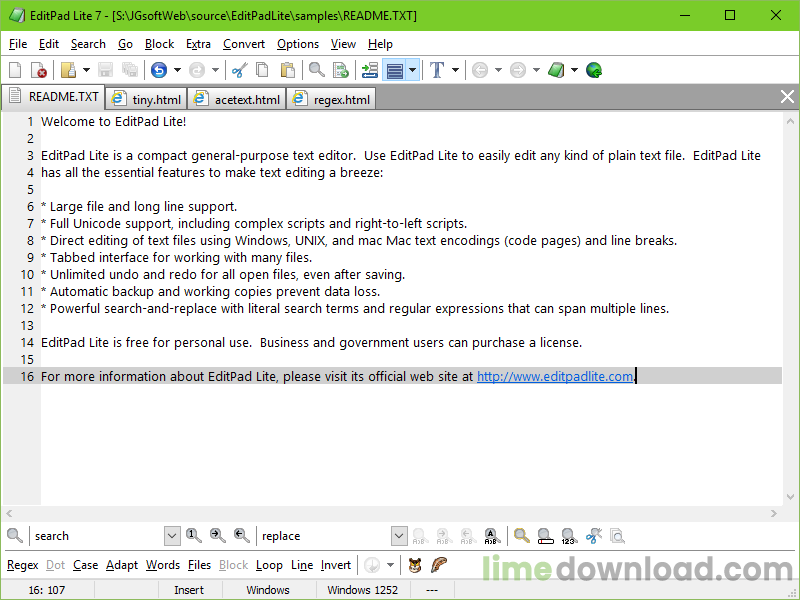Screen dimensions: 800x600
Task: Click the globe web browser icon
Action: coord(594,70)
